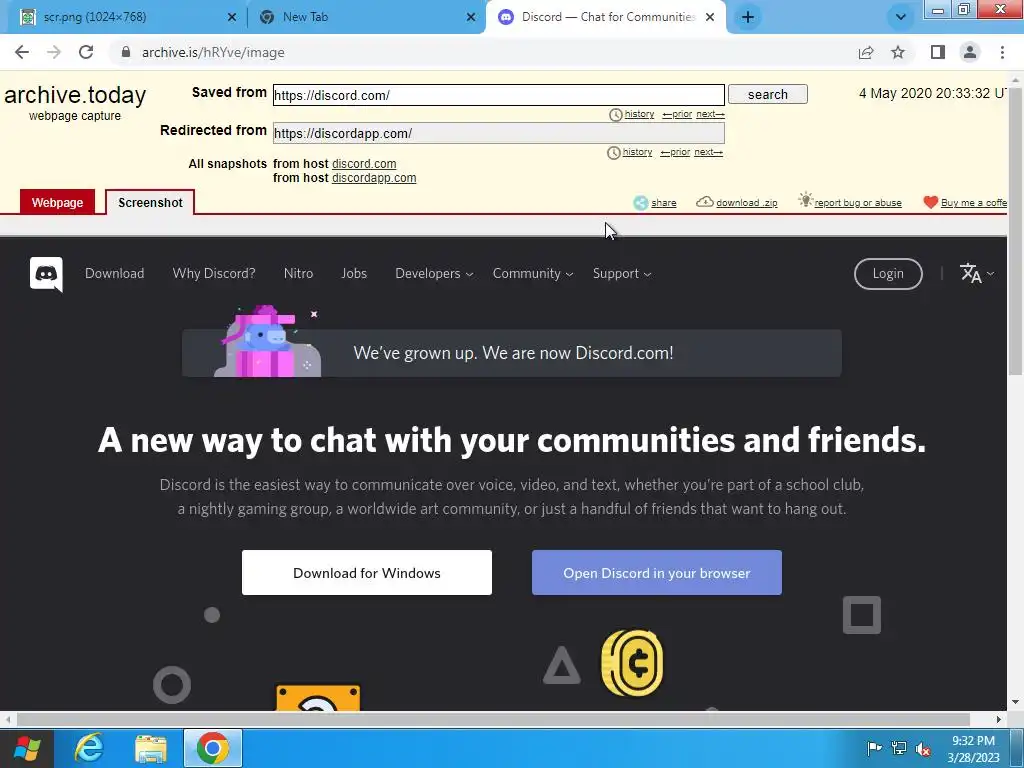1024x768 pixels.
Task: Open Why Discord? nav link
Action: [214, 274]
